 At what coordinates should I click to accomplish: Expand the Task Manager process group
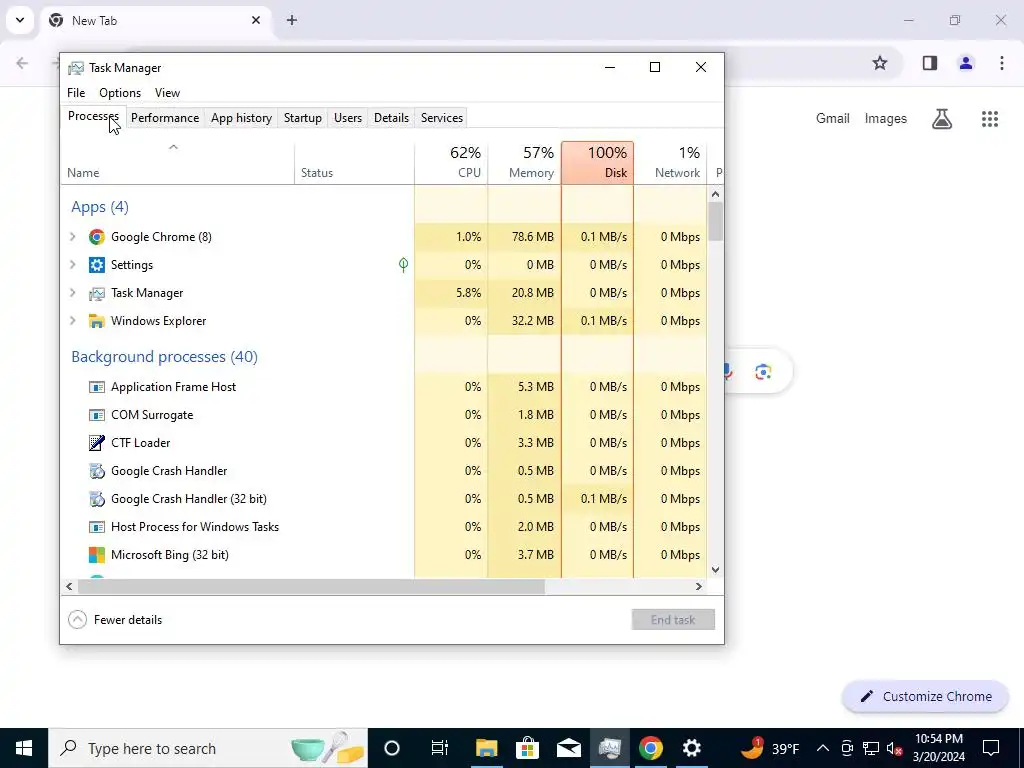73,293
